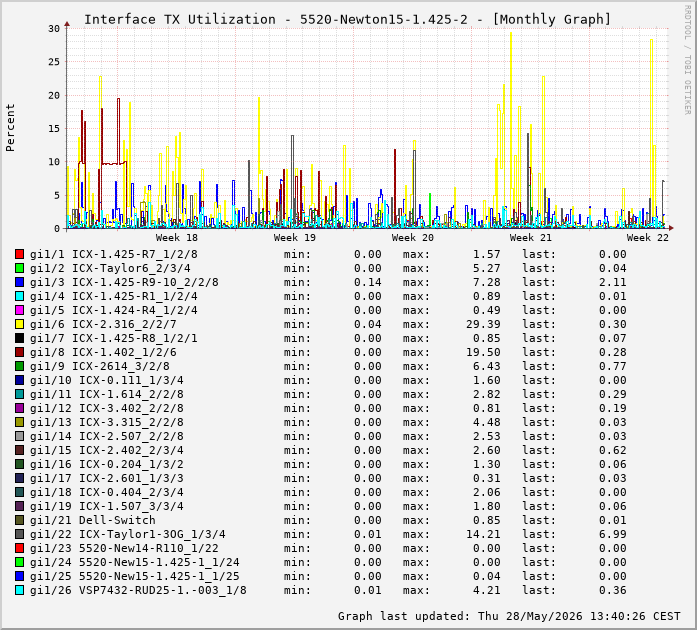697x630 pixels.
Task: Click the purple swatch for gi1/12 ICX-3.402_2/2/8
Action: click(x=19, y=408)
